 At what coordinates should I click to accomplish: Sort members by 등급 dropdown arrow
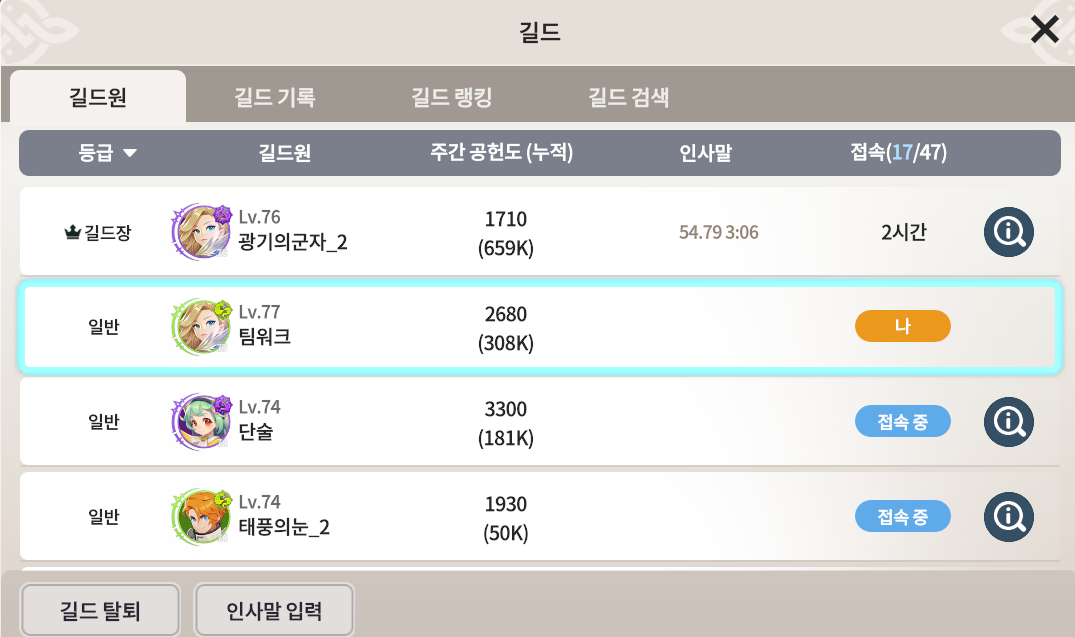point(129,154)
